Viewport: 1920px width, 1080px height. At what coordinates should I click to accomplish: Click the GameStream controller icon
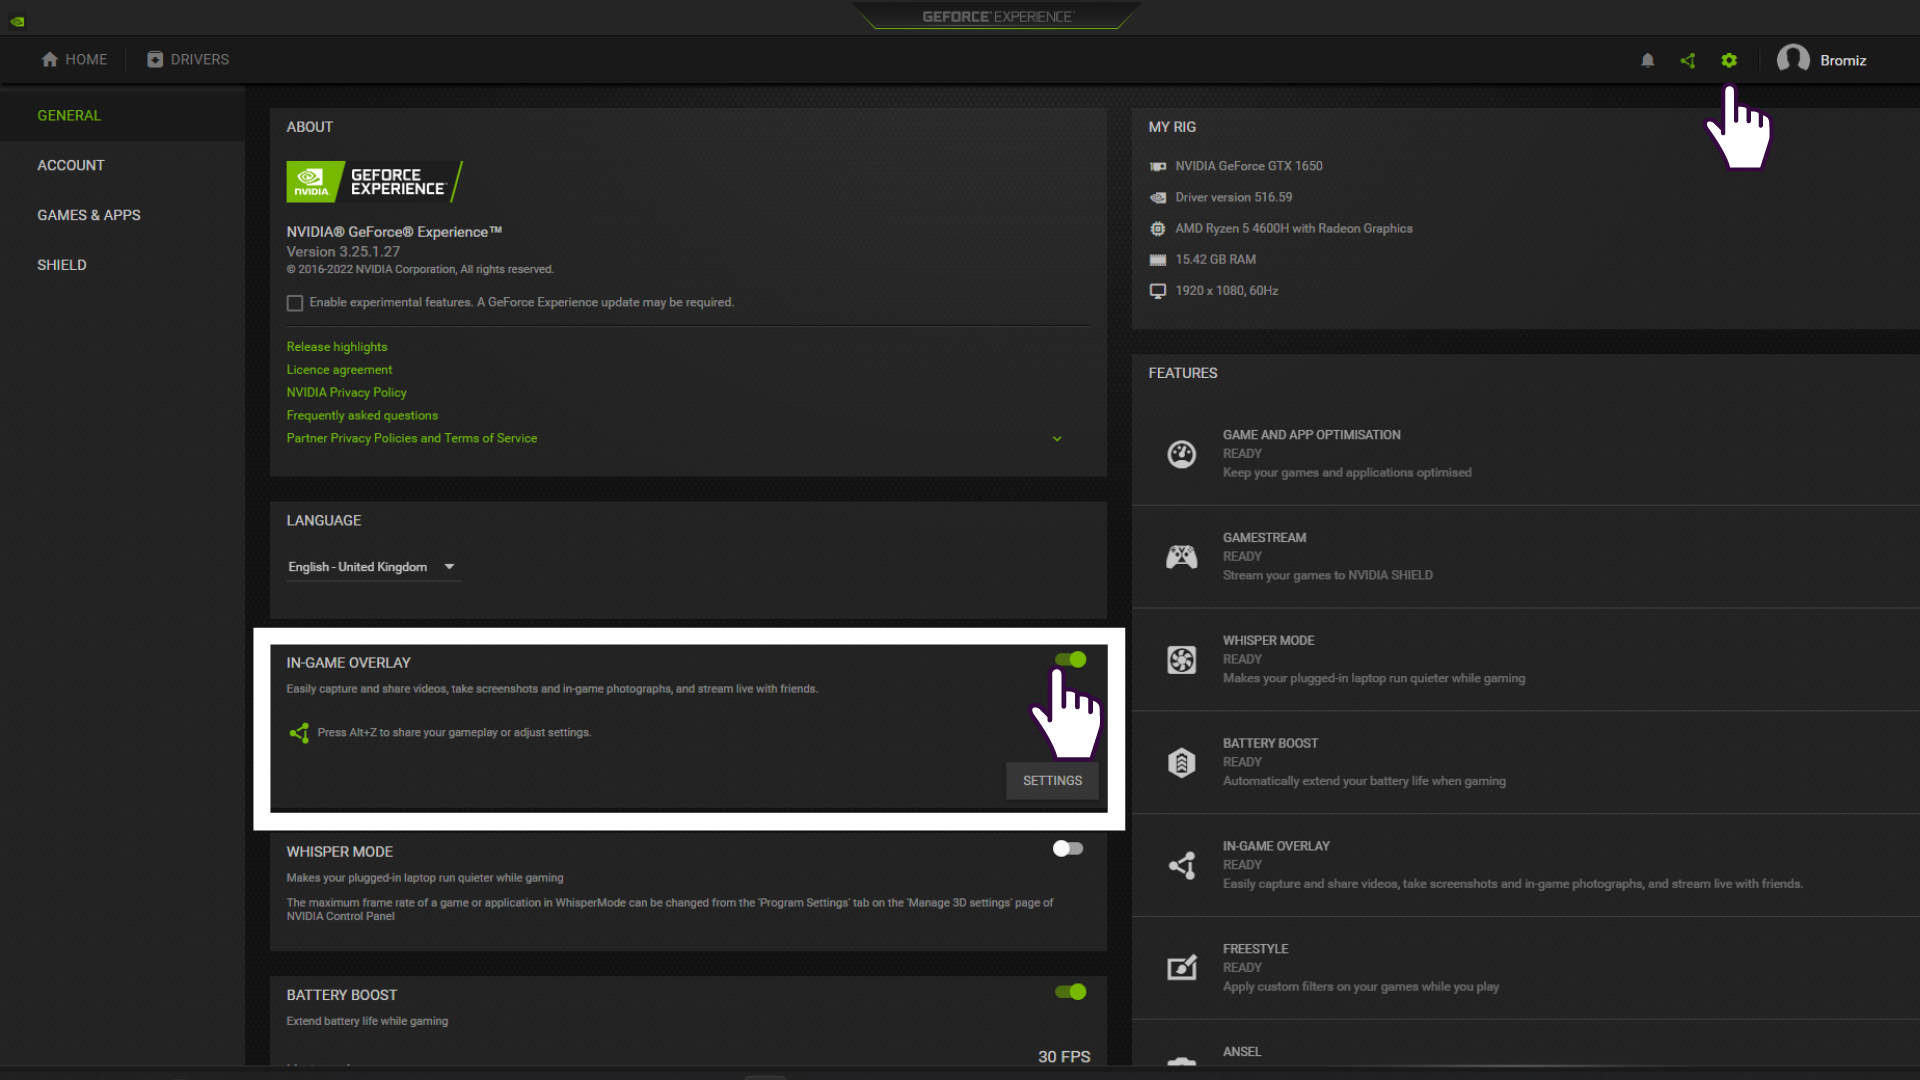click(x=1181, y=557)
